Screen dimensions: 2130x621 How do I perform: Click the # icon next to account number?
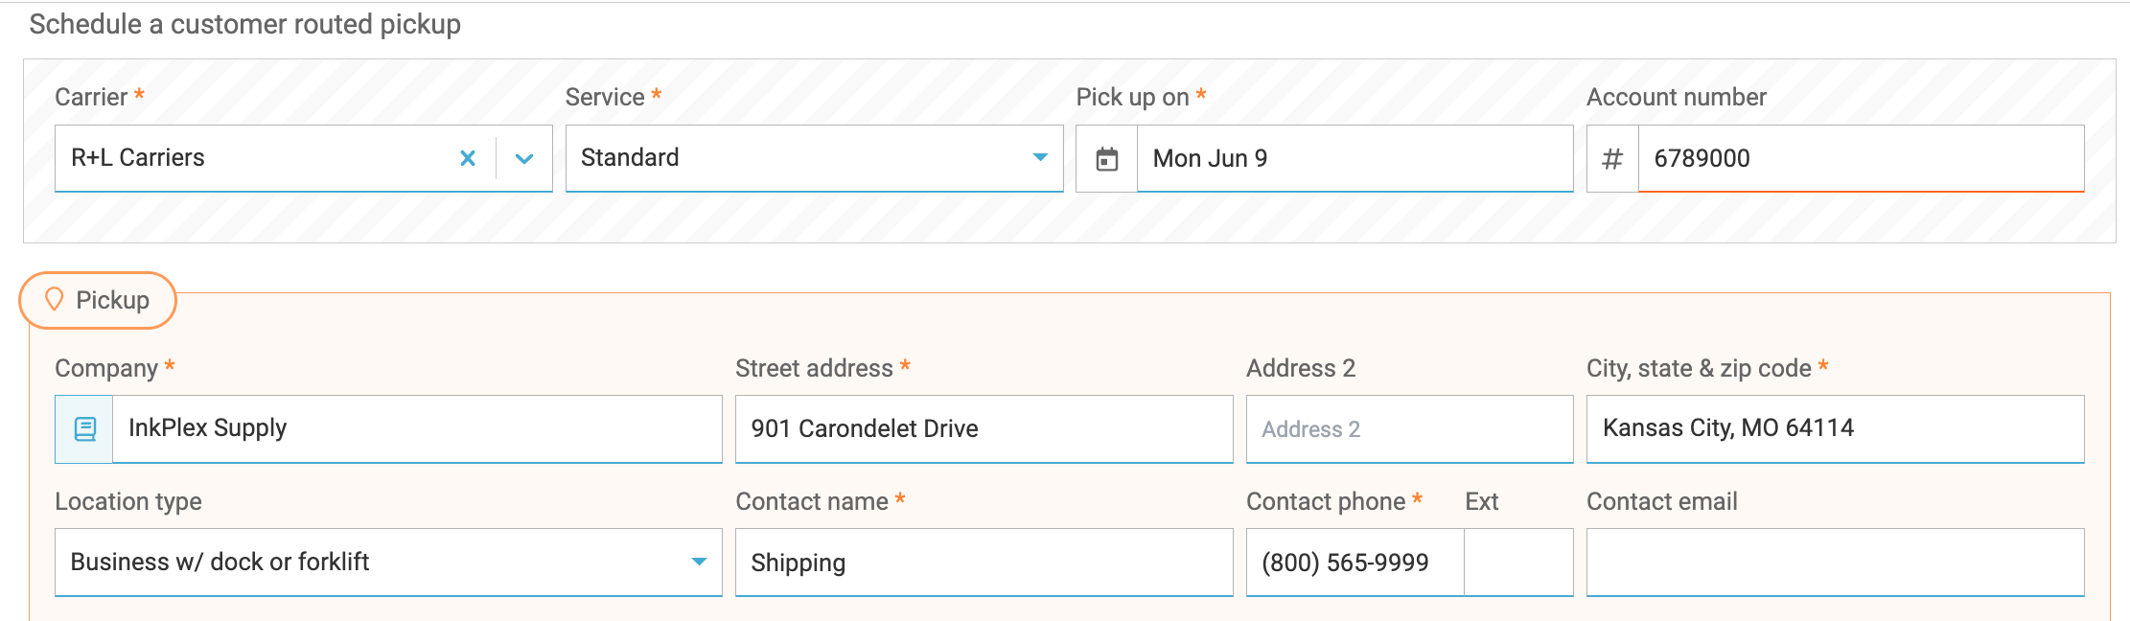click(x=1611, y=158)
